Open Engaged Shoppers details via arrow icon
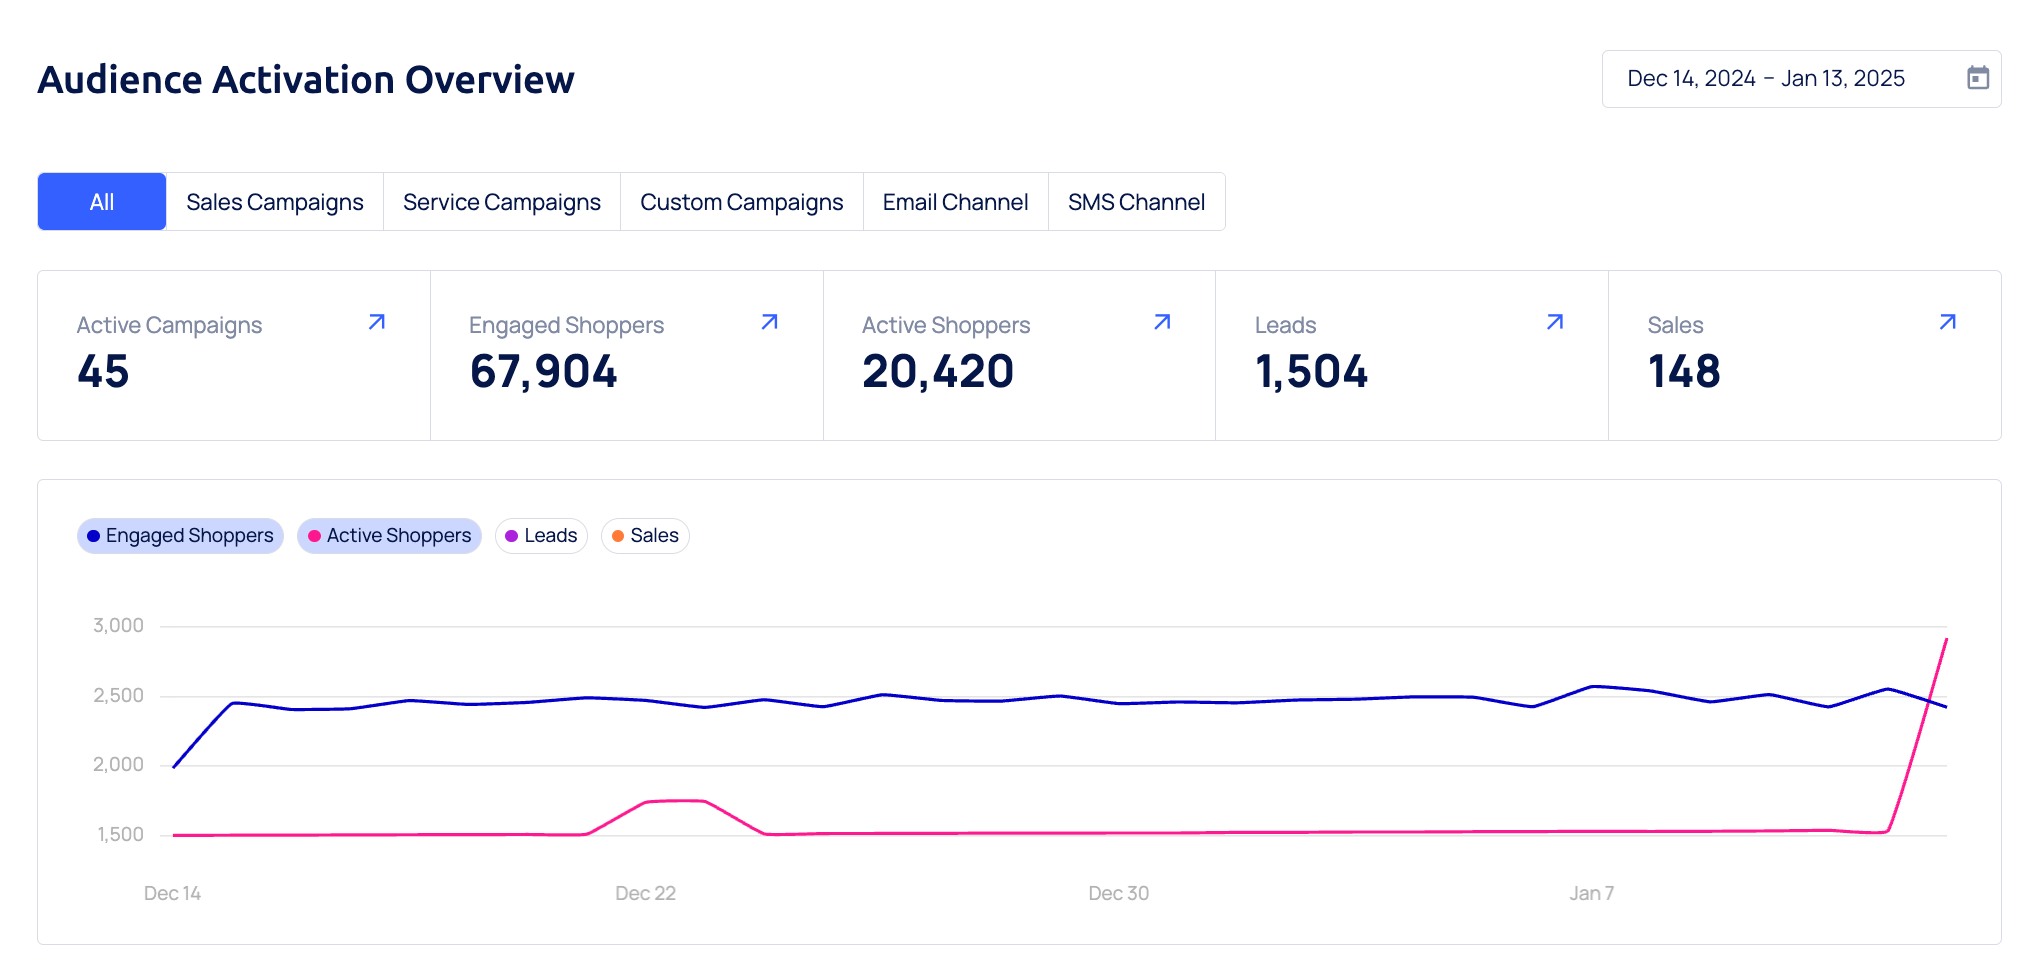 click(x=769, y=322)
